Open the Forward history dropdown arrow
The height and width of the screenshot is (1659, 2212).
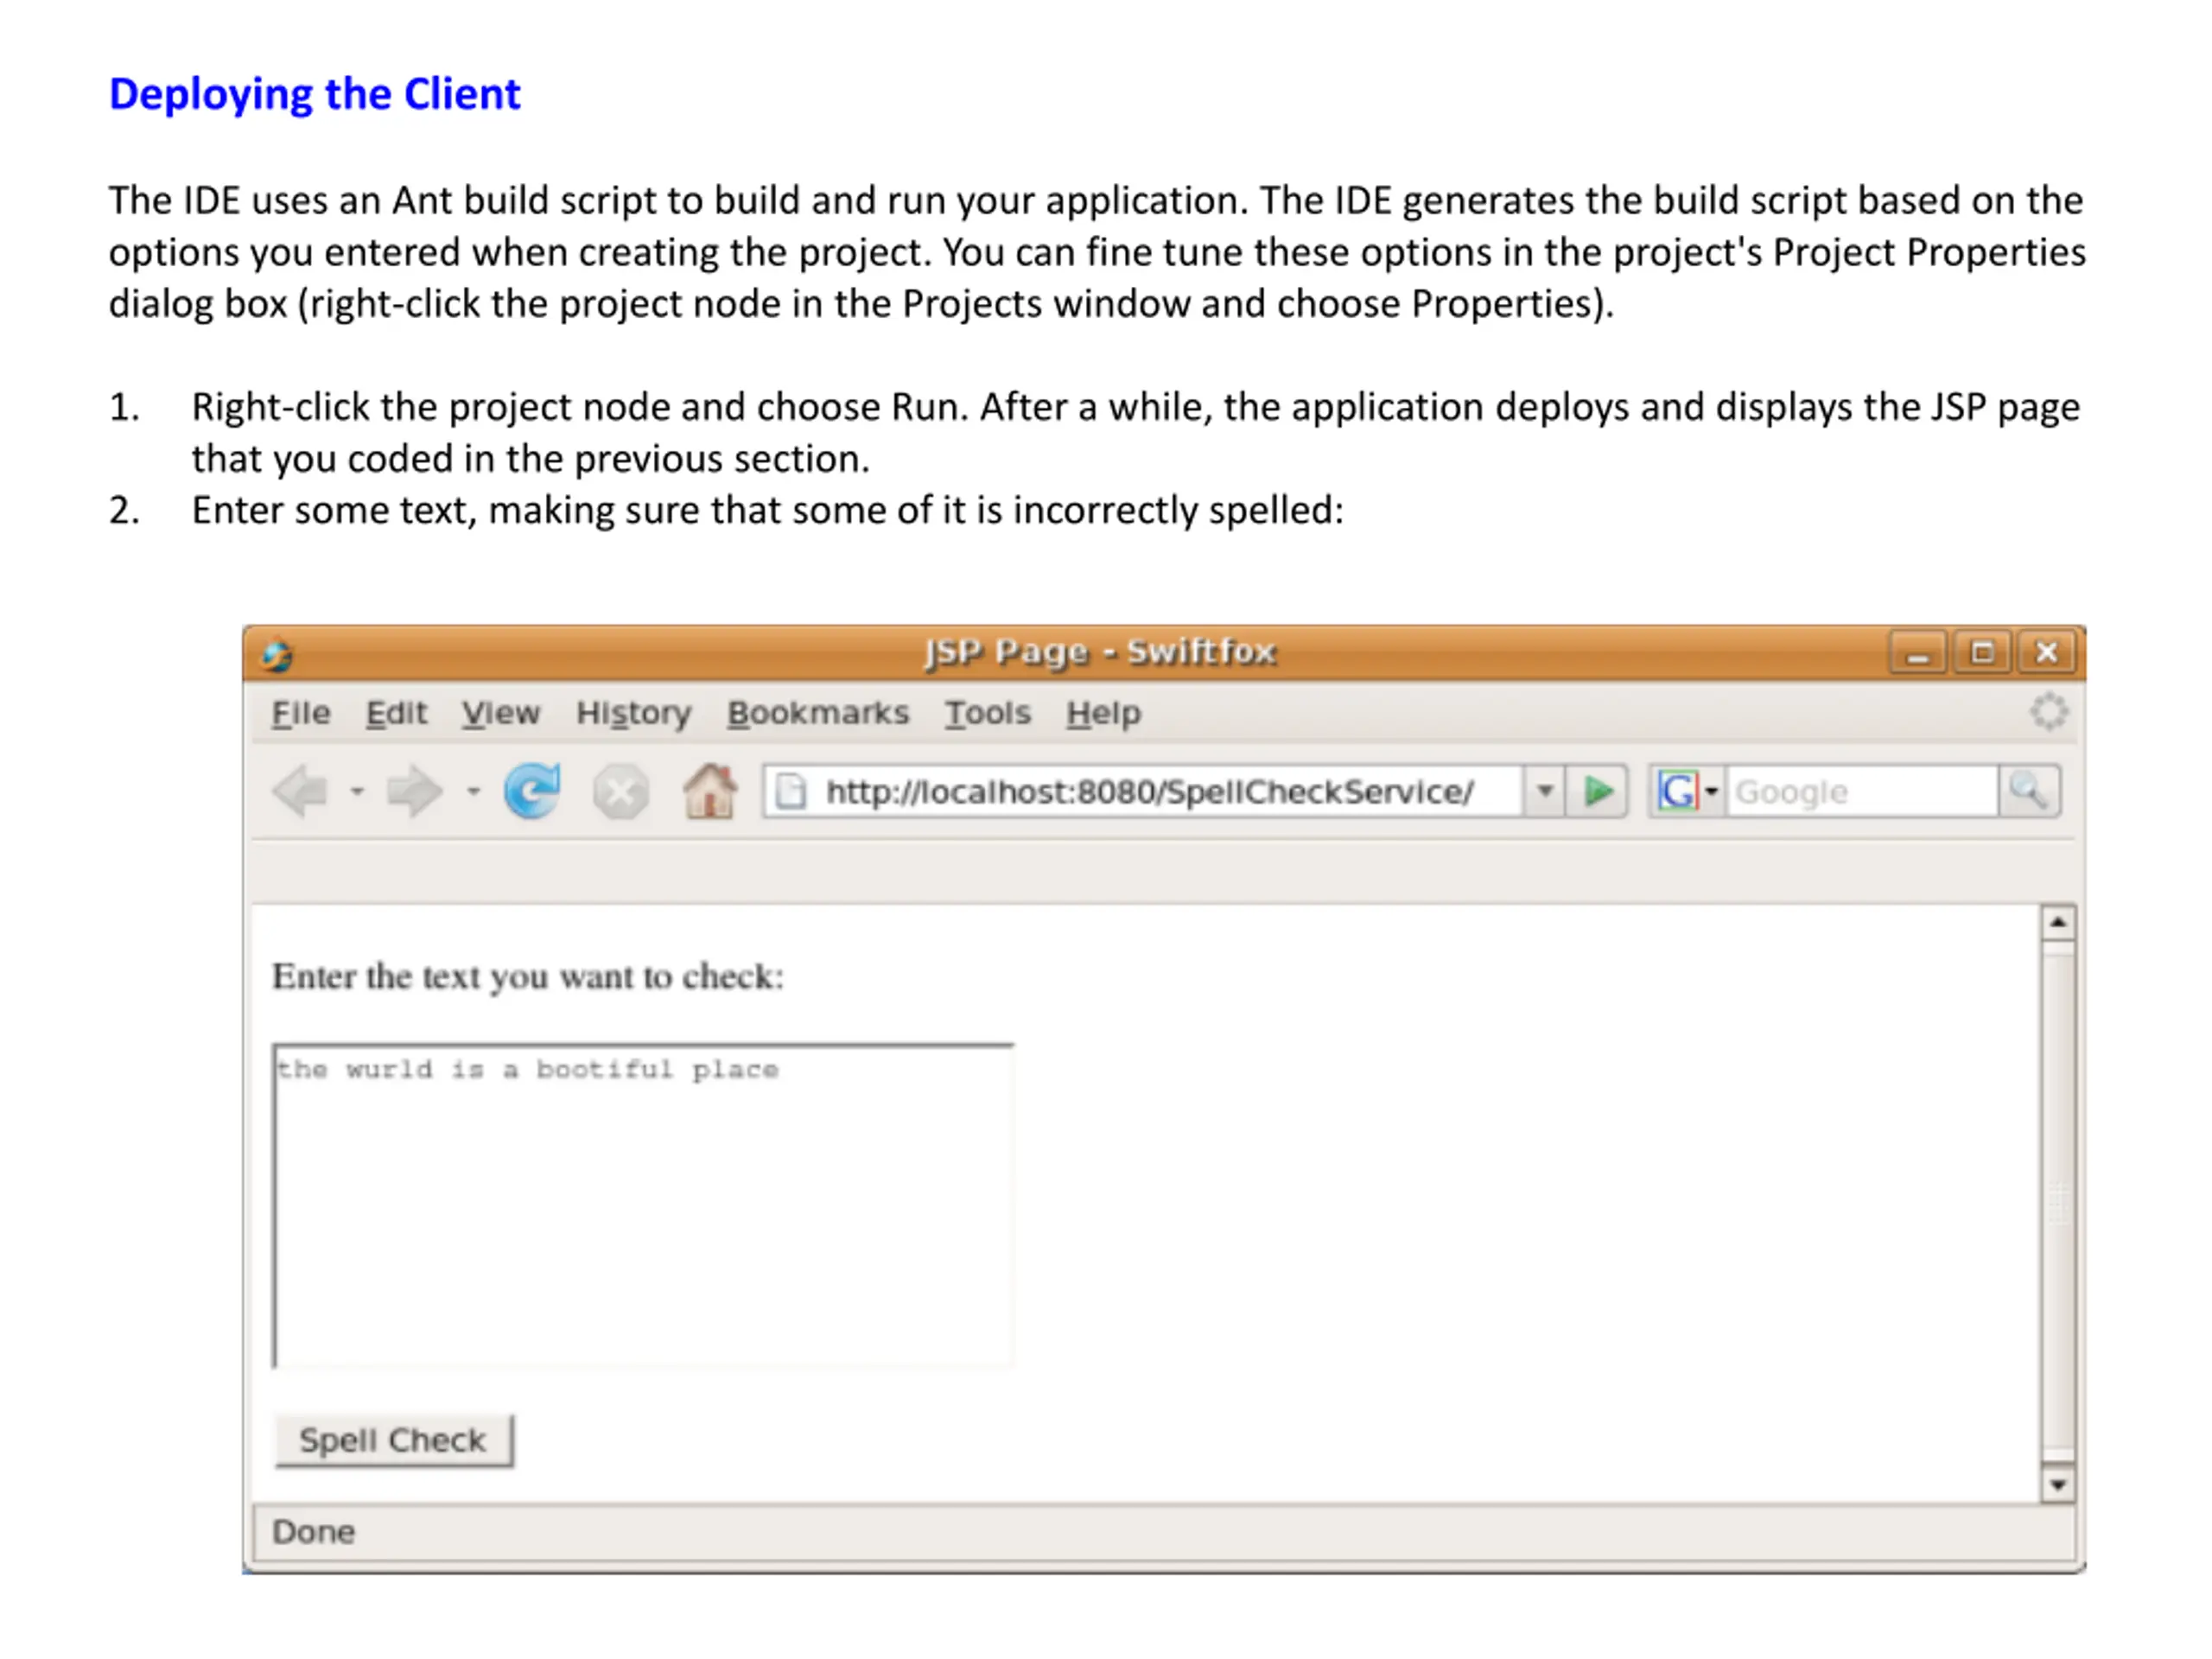(473, 792)
